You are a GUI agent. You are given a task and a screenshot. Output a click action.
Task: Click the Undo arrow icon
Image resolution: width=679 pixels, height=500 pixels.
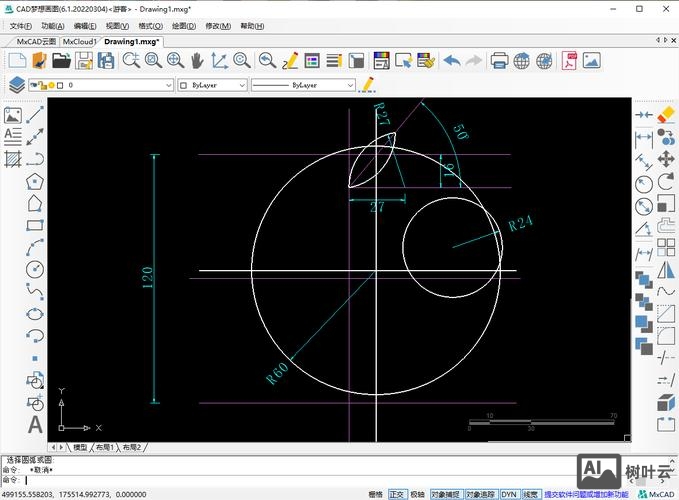click(452, 61)
